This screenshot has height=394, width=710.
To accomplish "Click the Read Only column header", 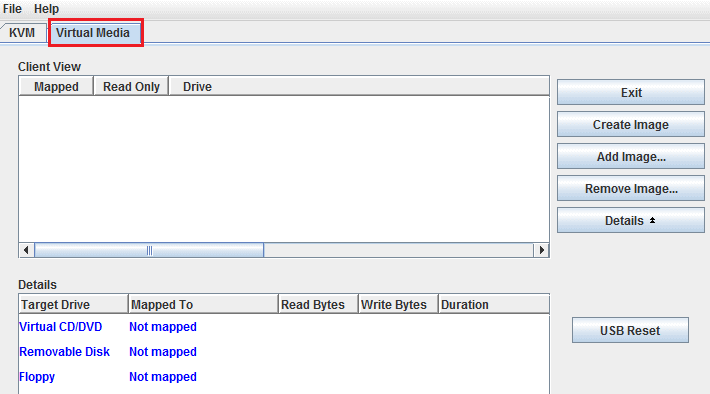I will coord(131,86).
